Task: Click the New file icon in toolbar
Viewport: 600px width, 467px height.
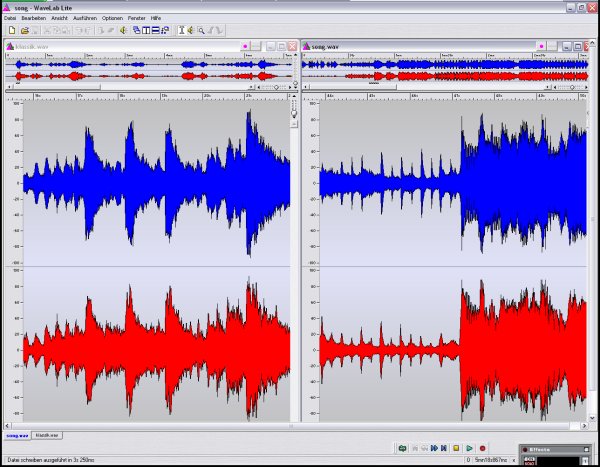Action: pos(10,30)
